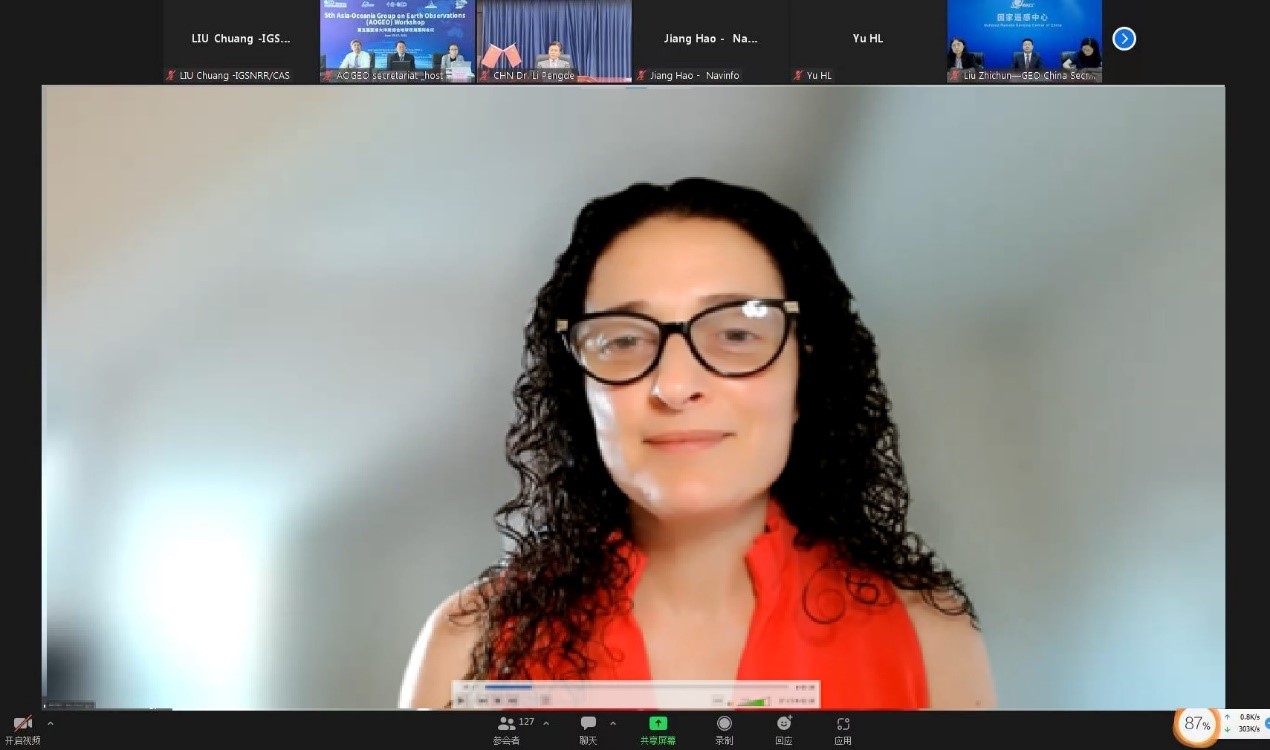Expand options arrow next to participants
This screenshot has width=1270, height=750.
545,723
